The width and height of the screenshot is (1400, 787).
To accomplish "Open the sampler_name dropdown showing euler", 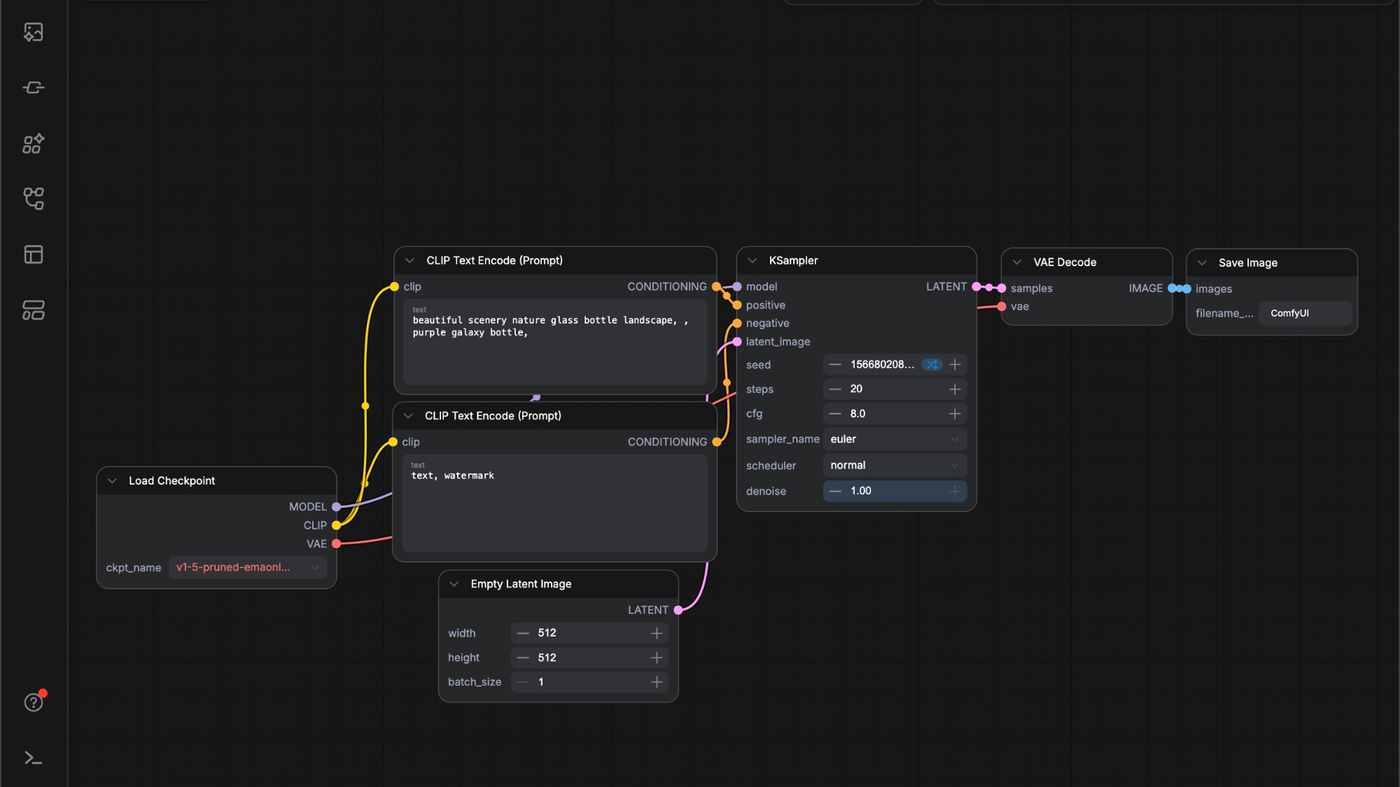I will (895, 439).
